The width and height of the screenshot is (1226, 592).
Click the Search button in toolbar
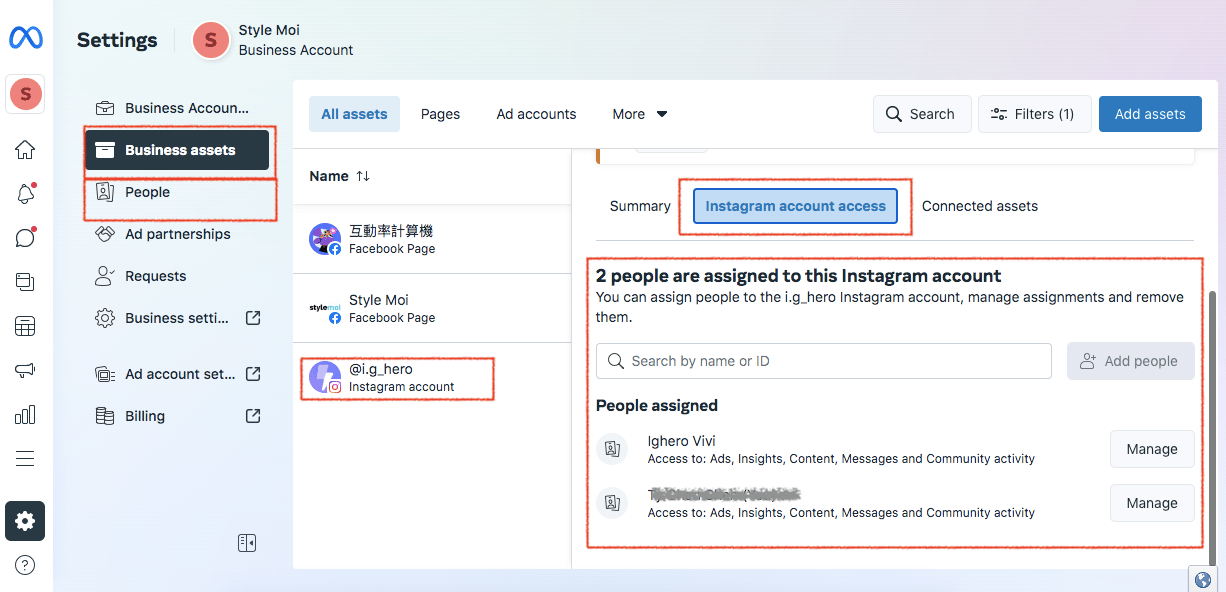(x=922, y=114)
